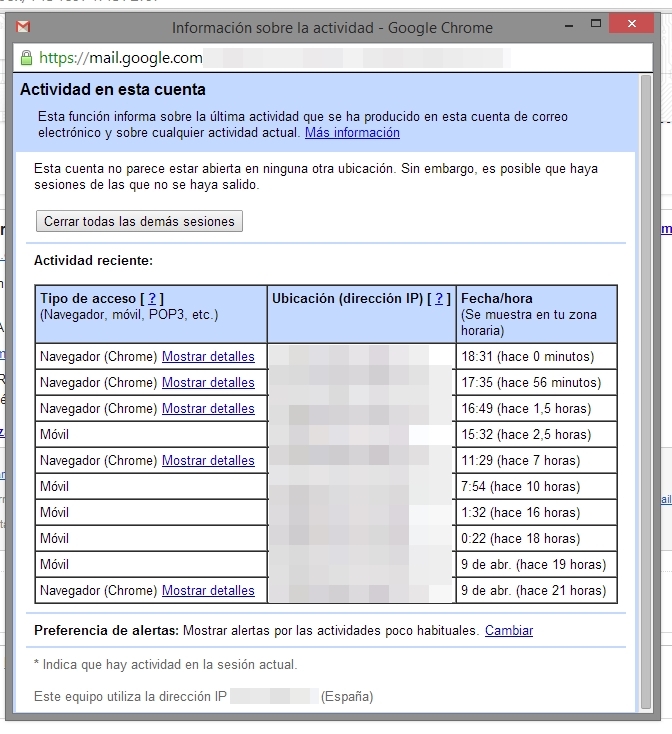
Task: Click the (España) text at bottom
Action: 347,697
